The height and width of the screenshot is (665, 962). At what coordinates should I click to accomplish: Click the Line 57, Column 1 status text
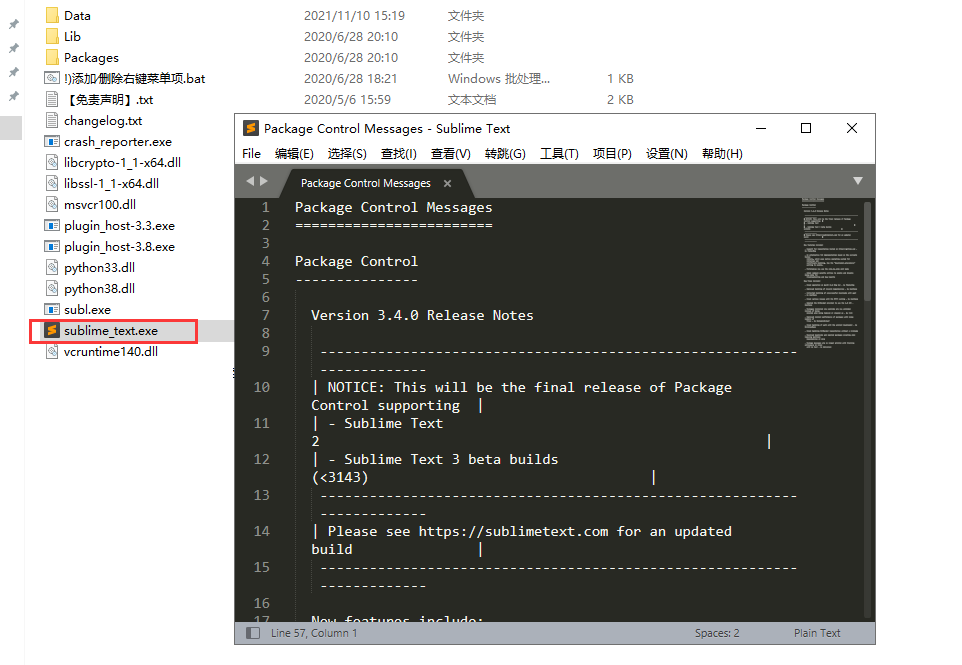coord(314,632)
